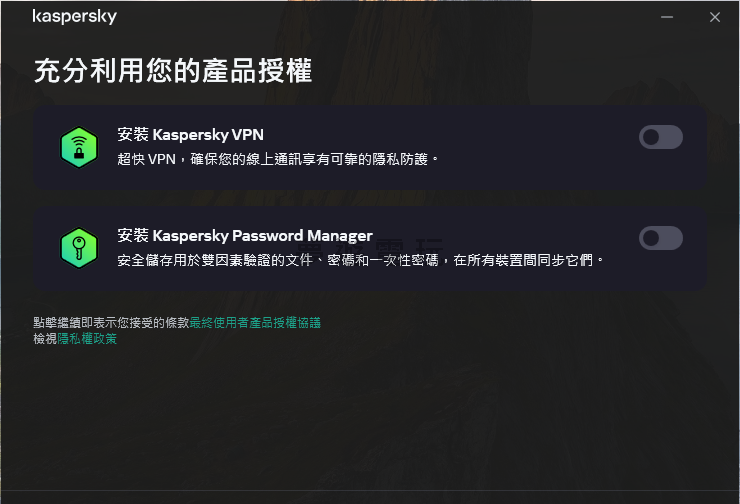
Task: Click the green Kaspersky VPN hexagon icon
Action: (79, 147)
